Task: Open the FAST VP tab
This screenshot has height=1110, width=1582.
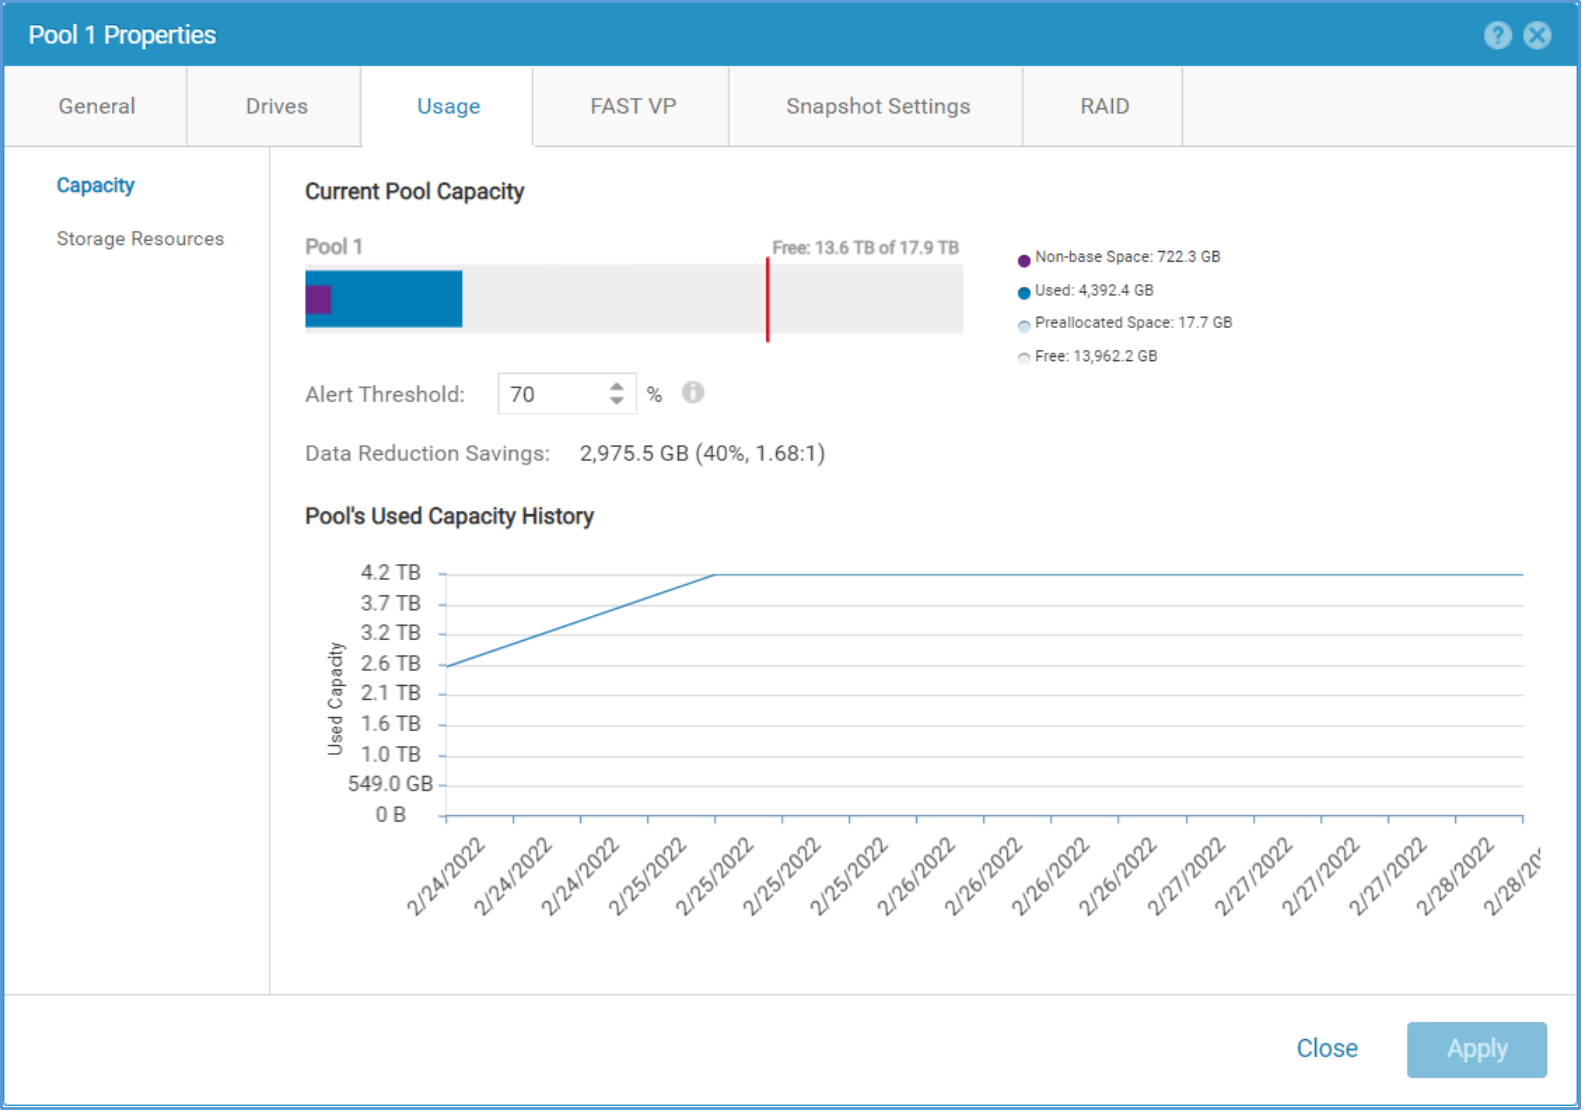Action: pos(632,106)
